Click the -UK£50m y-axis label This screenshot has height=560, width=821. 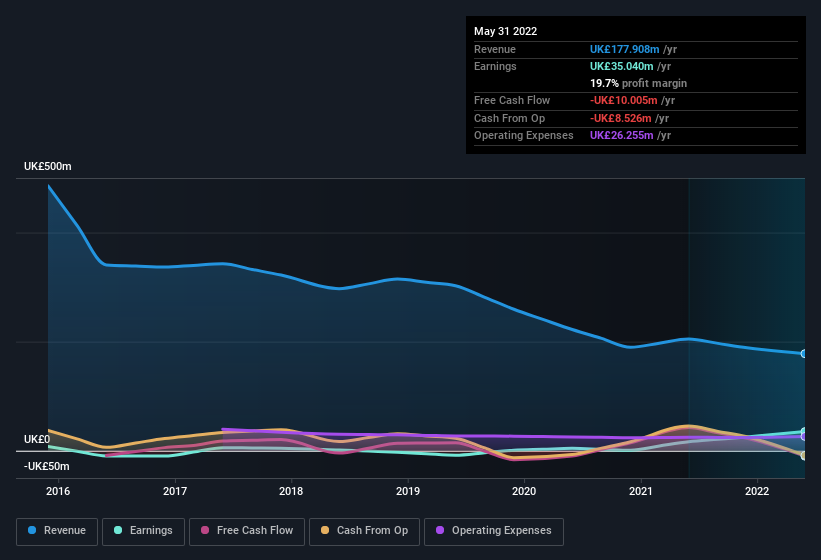[47, 466]
